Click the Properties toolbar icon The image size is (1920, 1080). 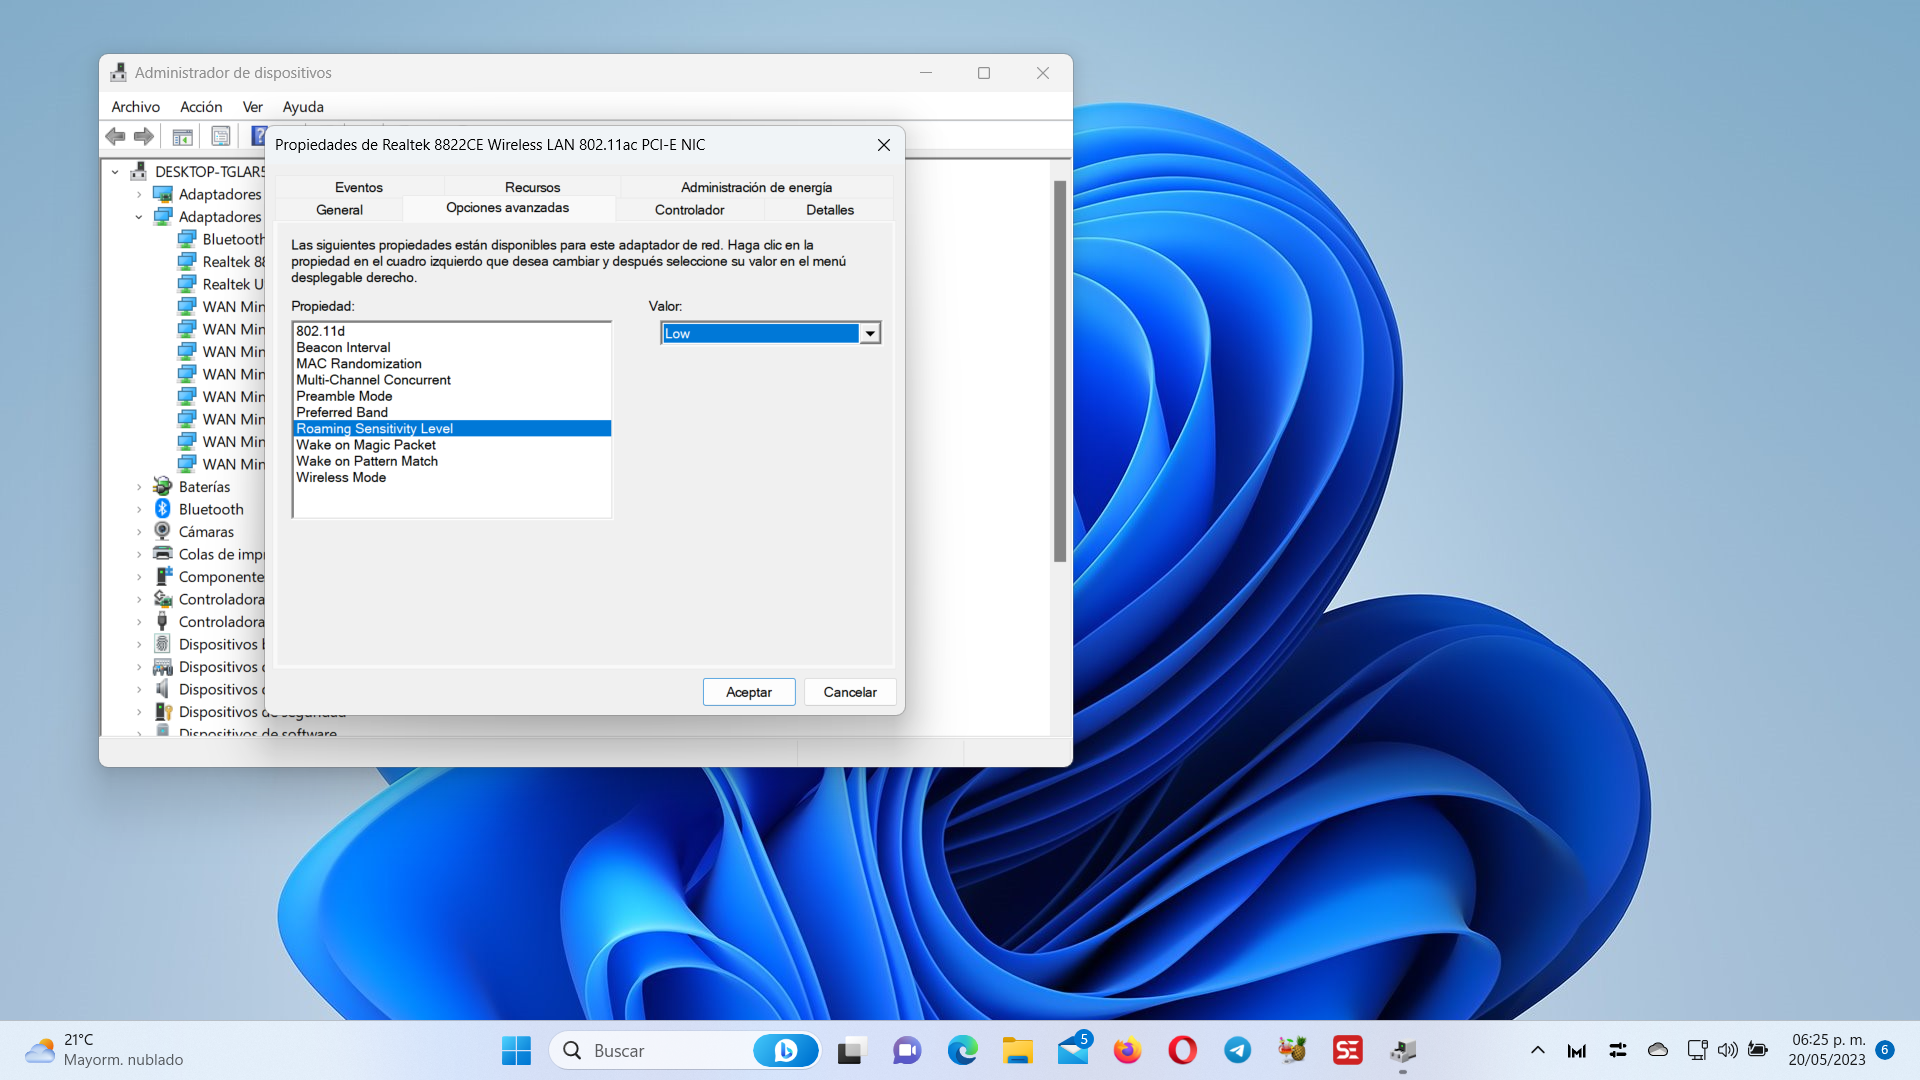click(x=221, y=136)
